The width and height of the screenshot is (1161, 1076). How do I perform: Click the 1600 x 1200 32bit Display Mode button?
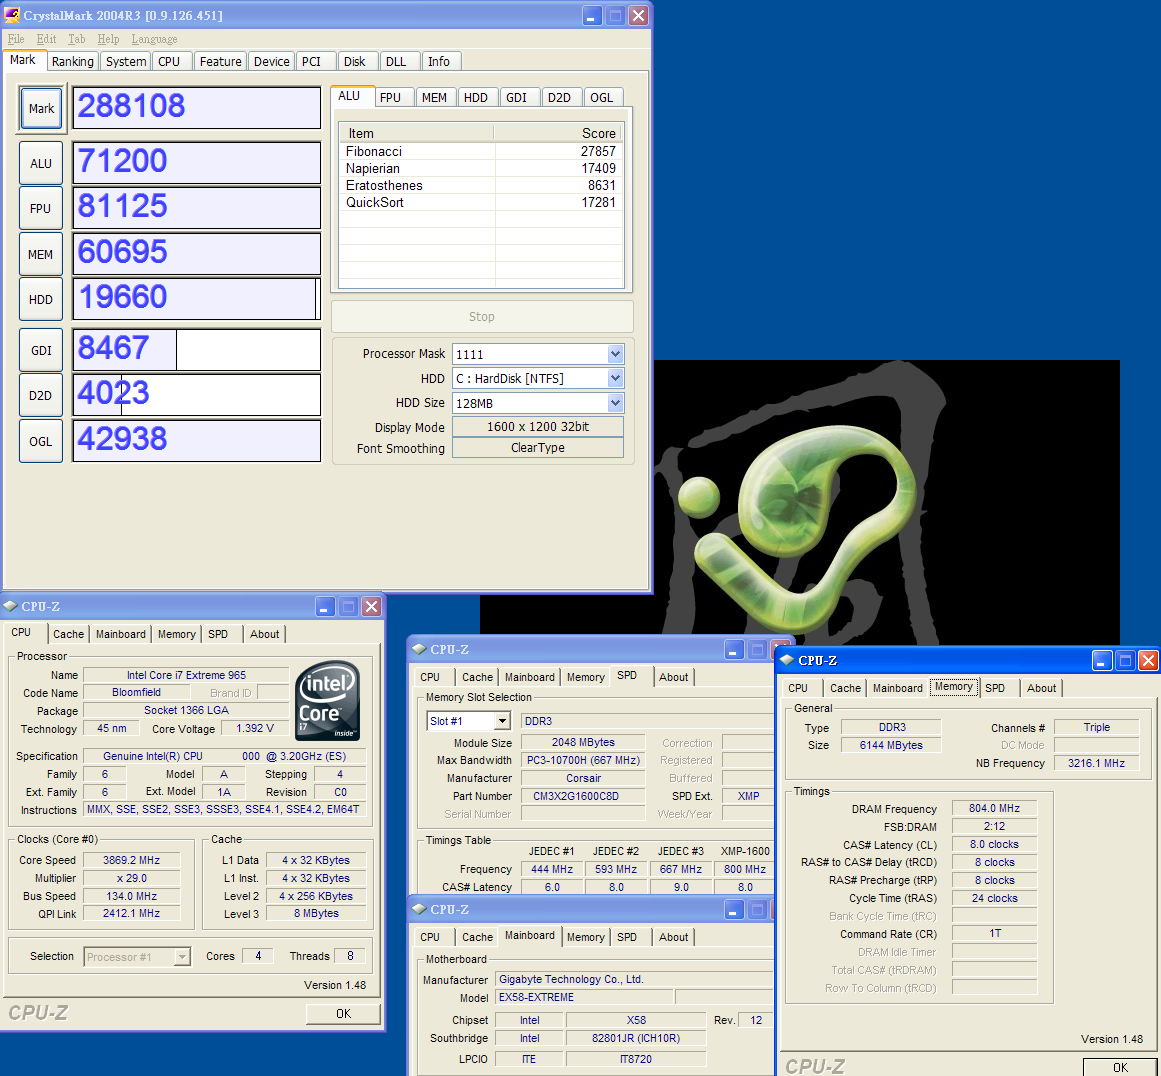(538, 427)
